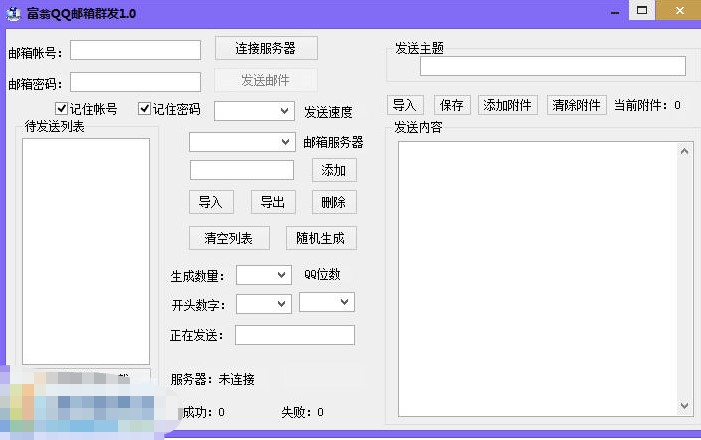Viewport: 701px width, 440px height.
Task: Click the 当前附件: 0 label
Action: coord(647,106)
